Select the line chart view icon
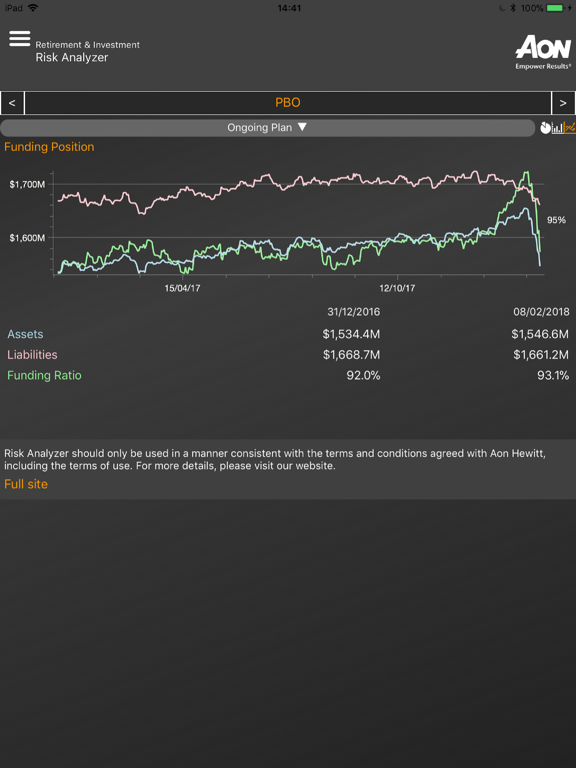Viewport: 576px width, 768px height. [x=570, y=128]
